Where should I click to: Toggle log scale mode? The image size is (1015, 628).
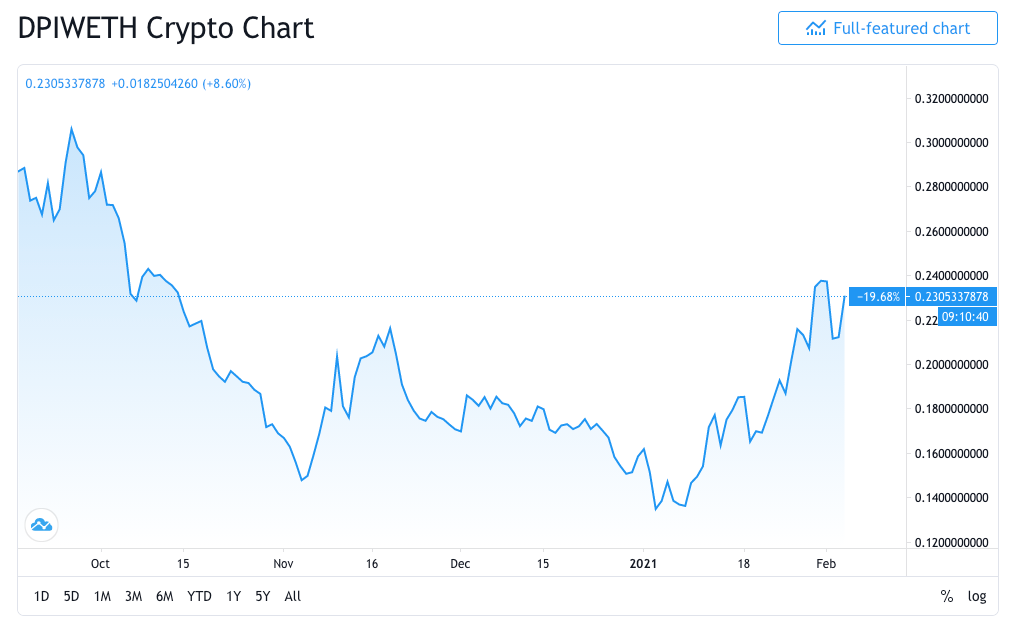tap(977, 596)
